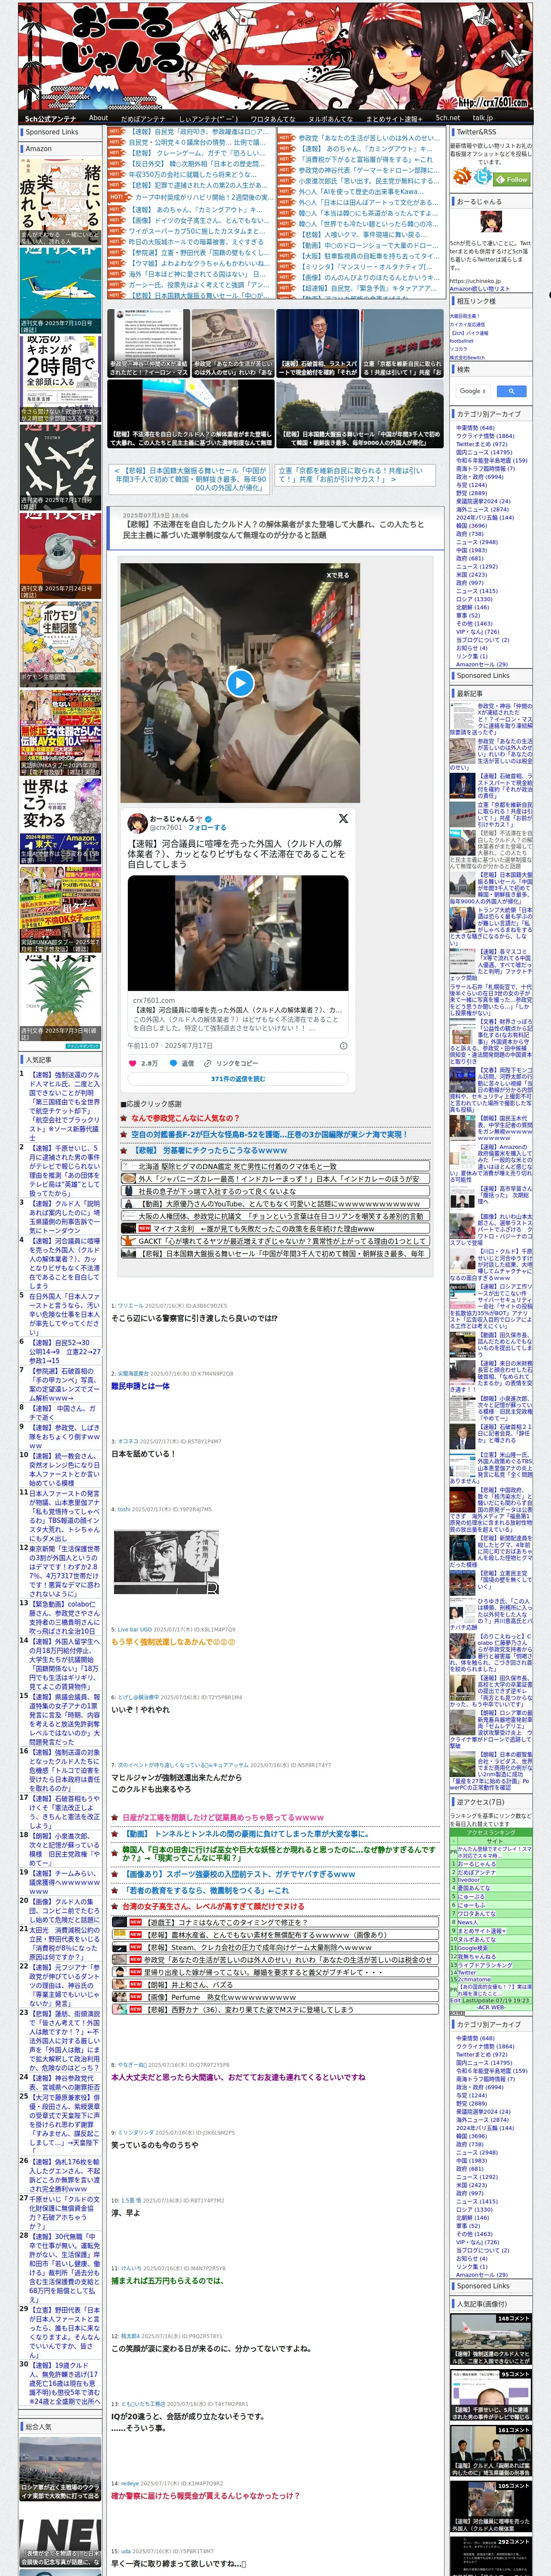This screenshot has height=2576, width=551.
Task: Open popular ranking item 1 強制送還のクルド人マヒルジャン氏
Action: pos(64,1106)
